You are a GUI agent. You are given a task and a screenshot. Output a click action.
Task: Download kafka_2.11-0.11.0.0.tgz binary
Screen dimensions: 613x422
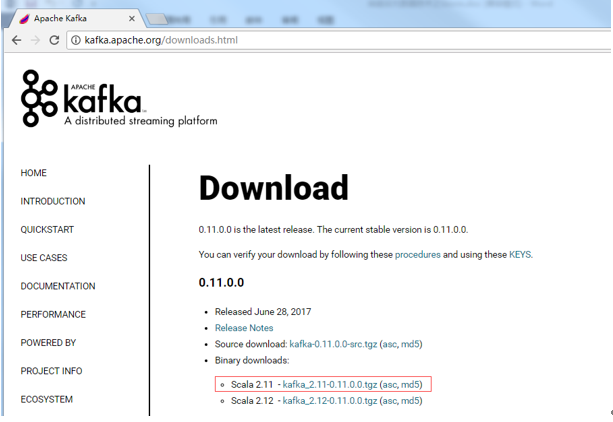click(330, 384)
